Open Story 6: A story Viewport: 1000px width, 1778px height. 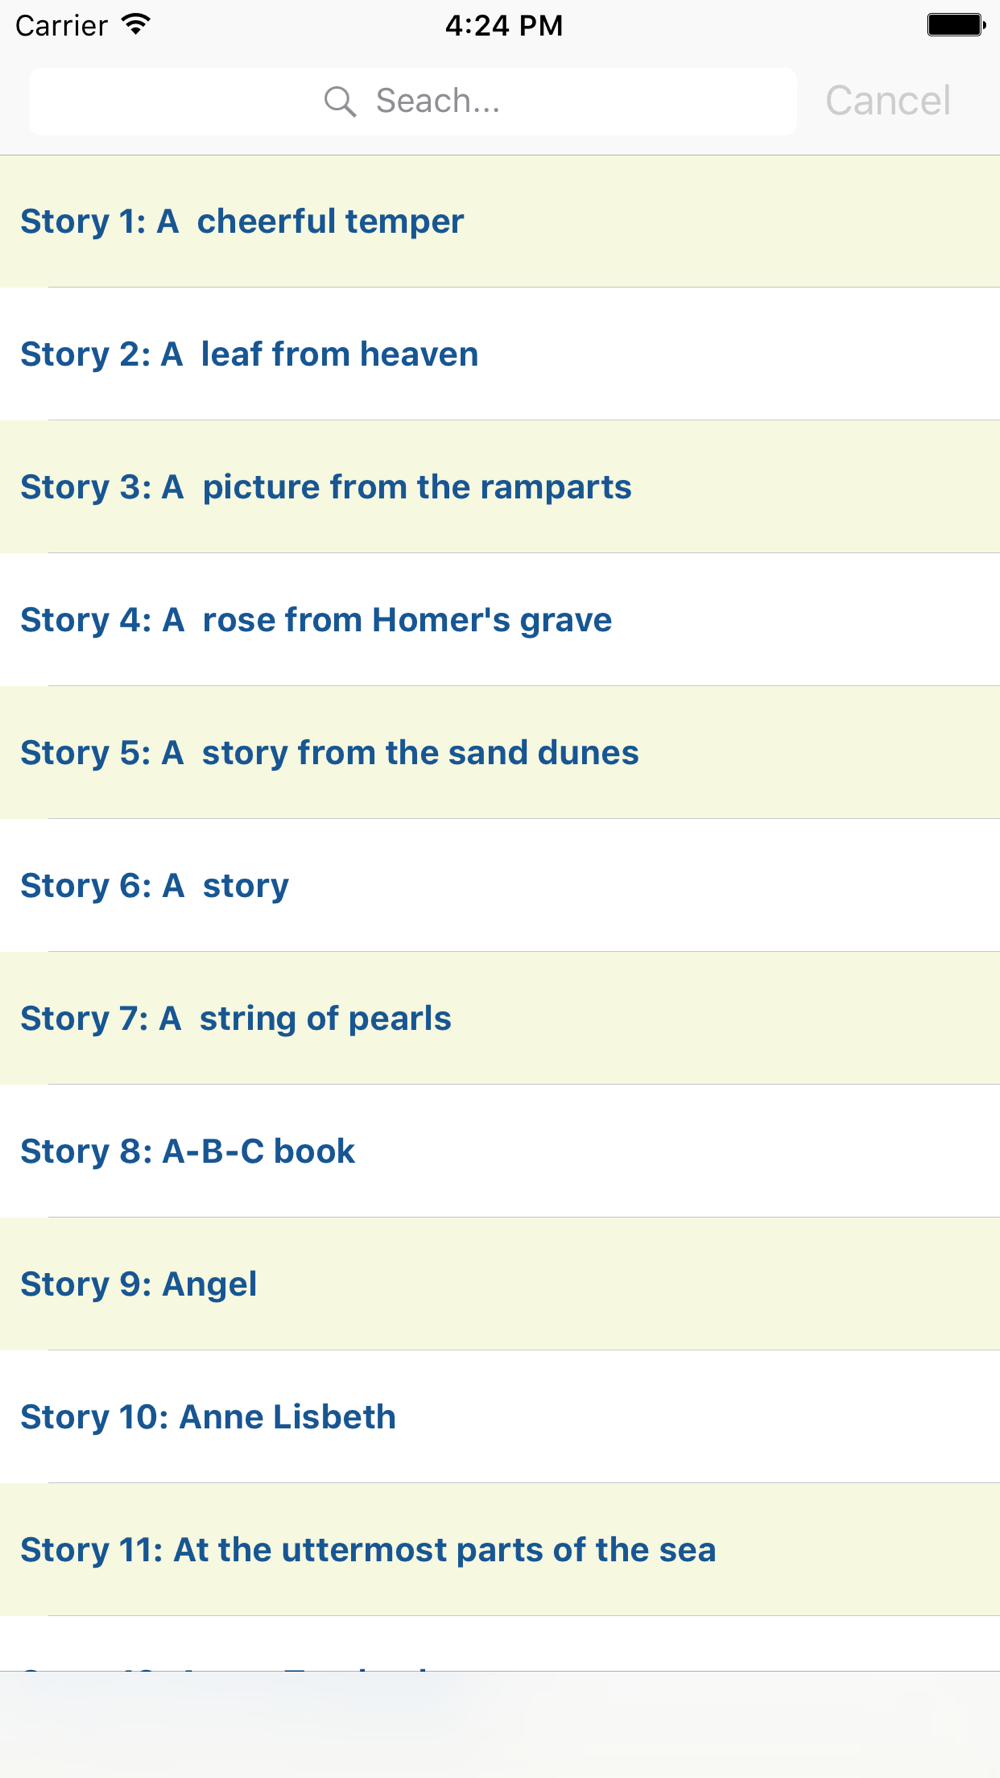coord(500,886)
